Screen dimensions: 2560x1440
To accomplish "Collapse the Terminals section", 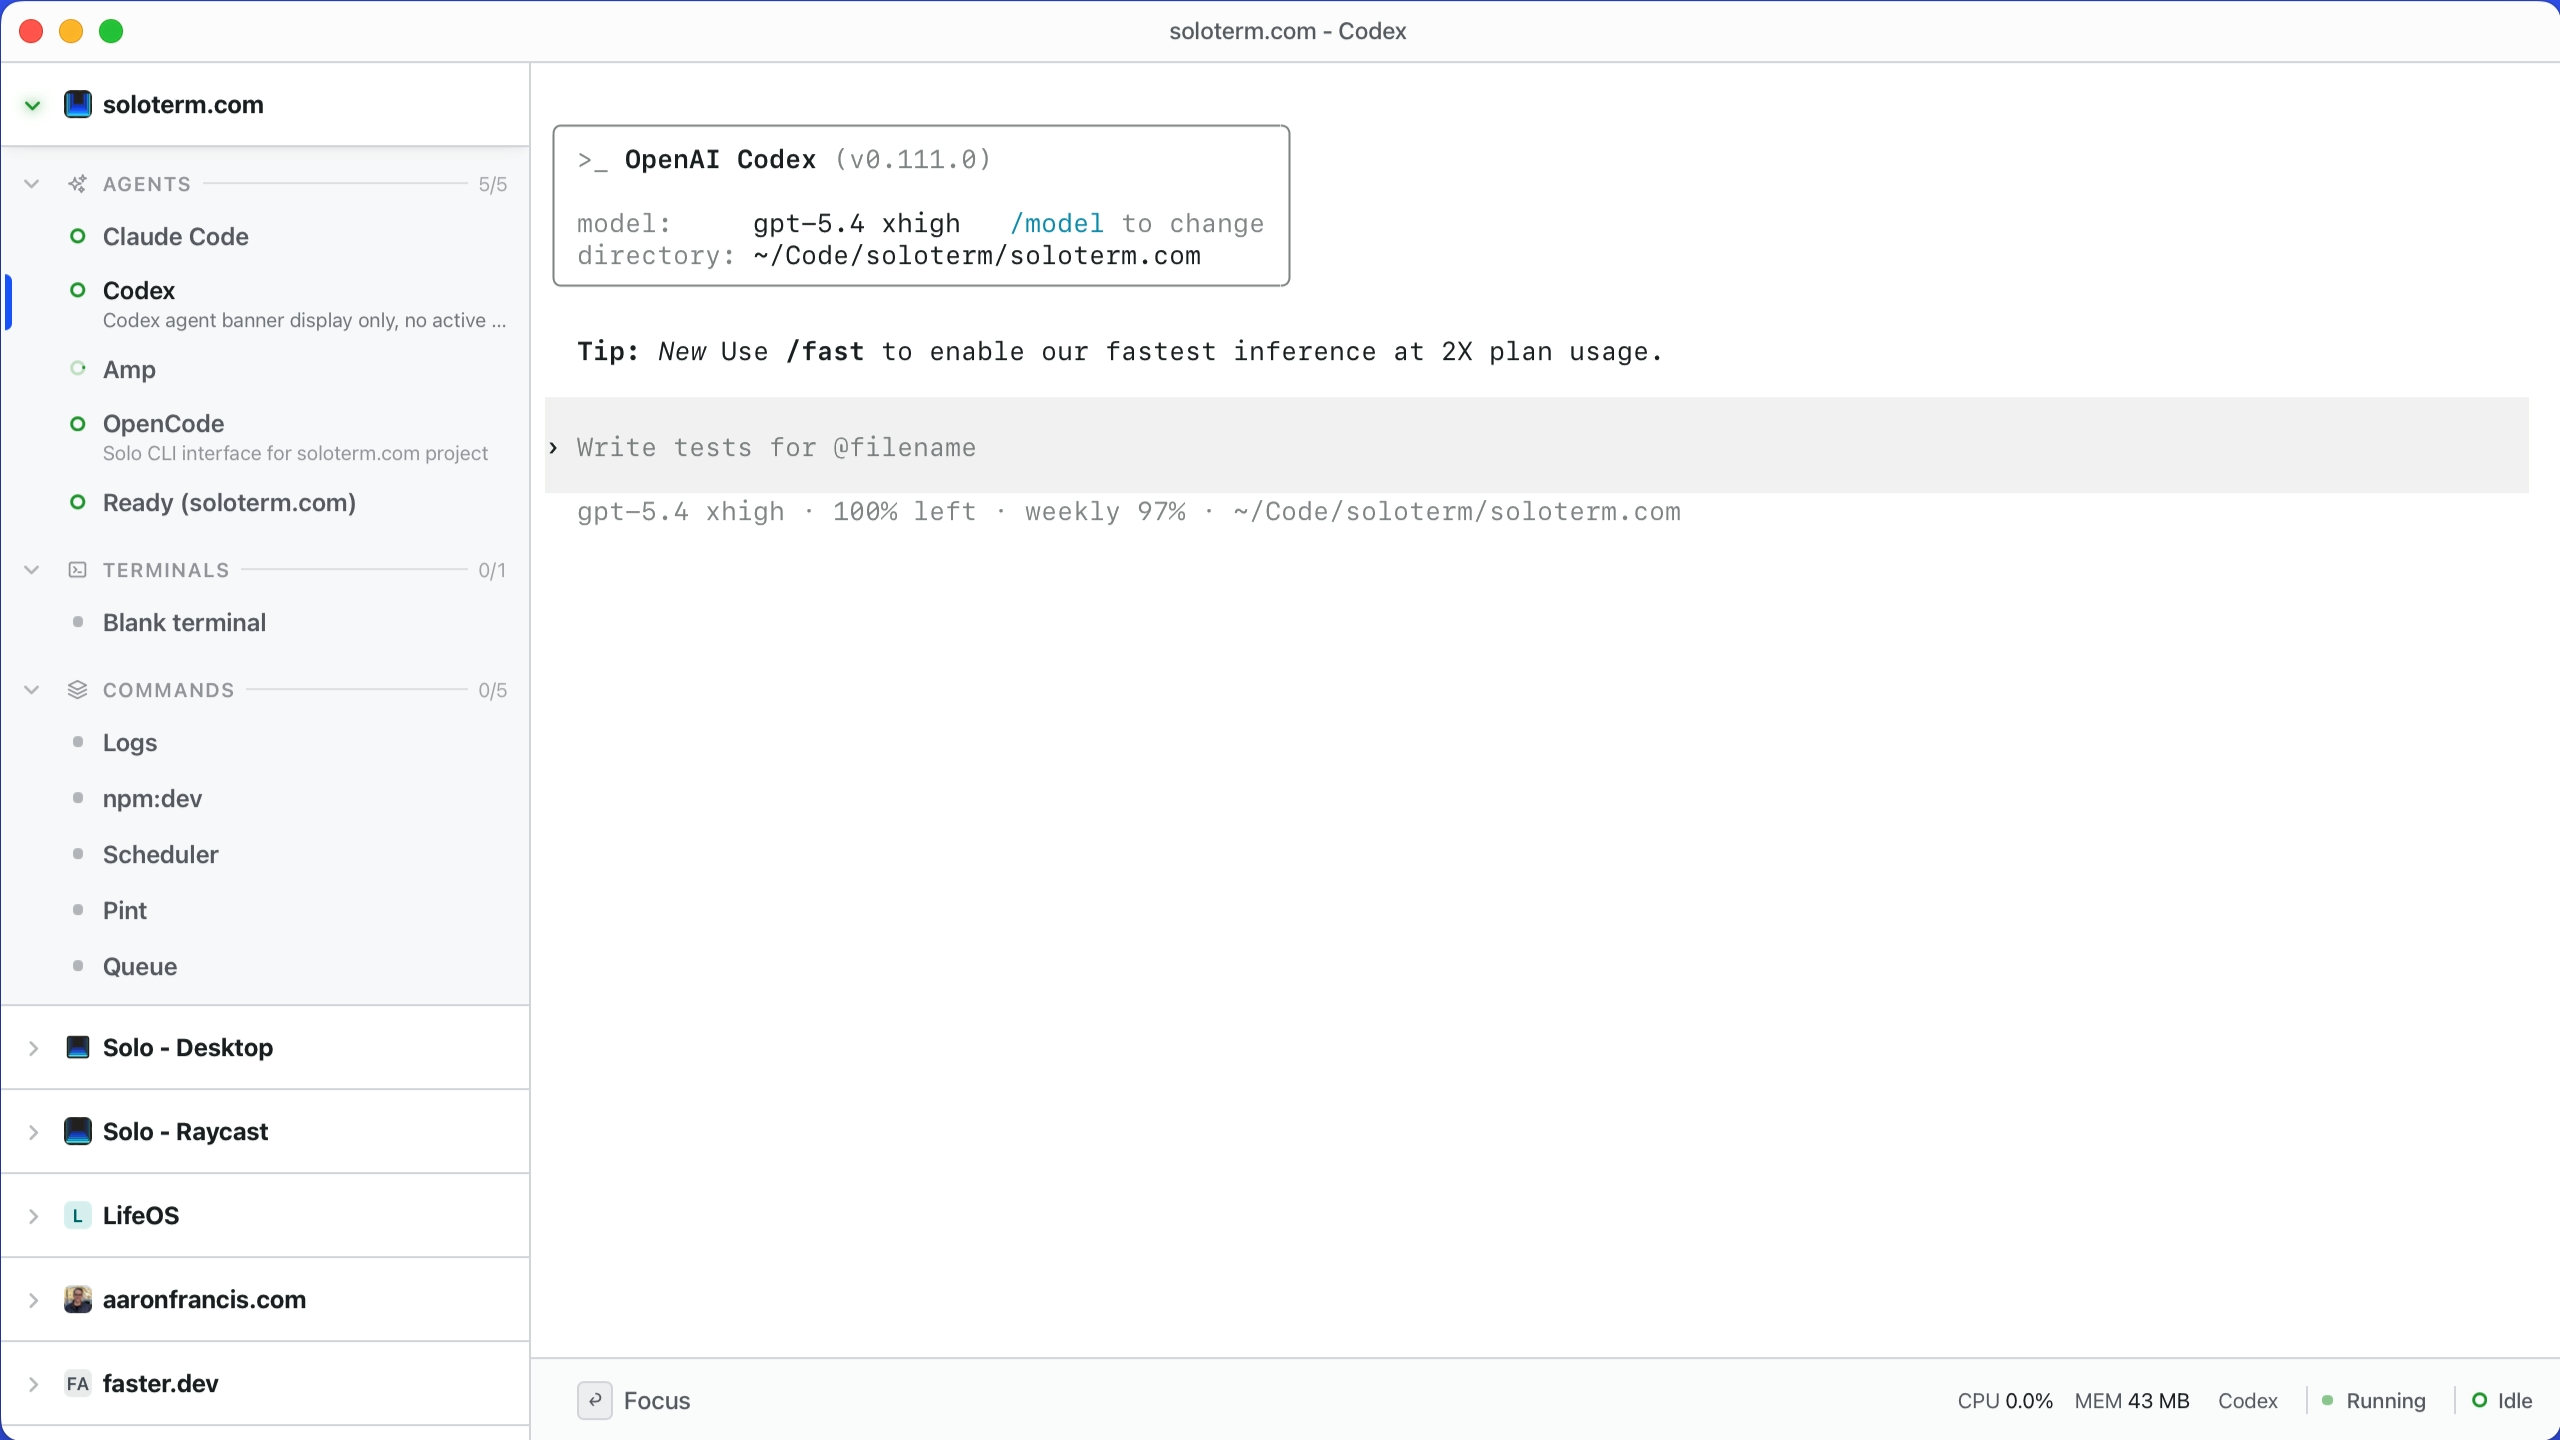I will 32,570.
